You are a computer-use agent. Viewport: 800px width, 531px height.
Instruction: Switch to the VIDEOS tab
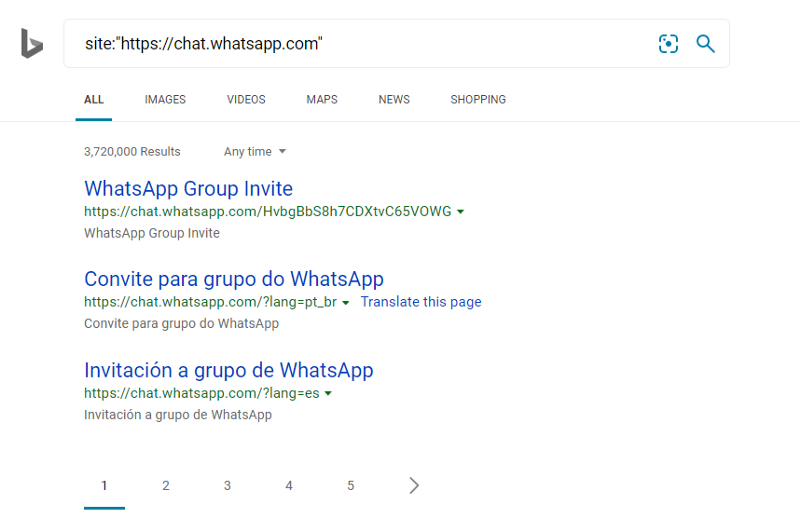tap(246, 99)
